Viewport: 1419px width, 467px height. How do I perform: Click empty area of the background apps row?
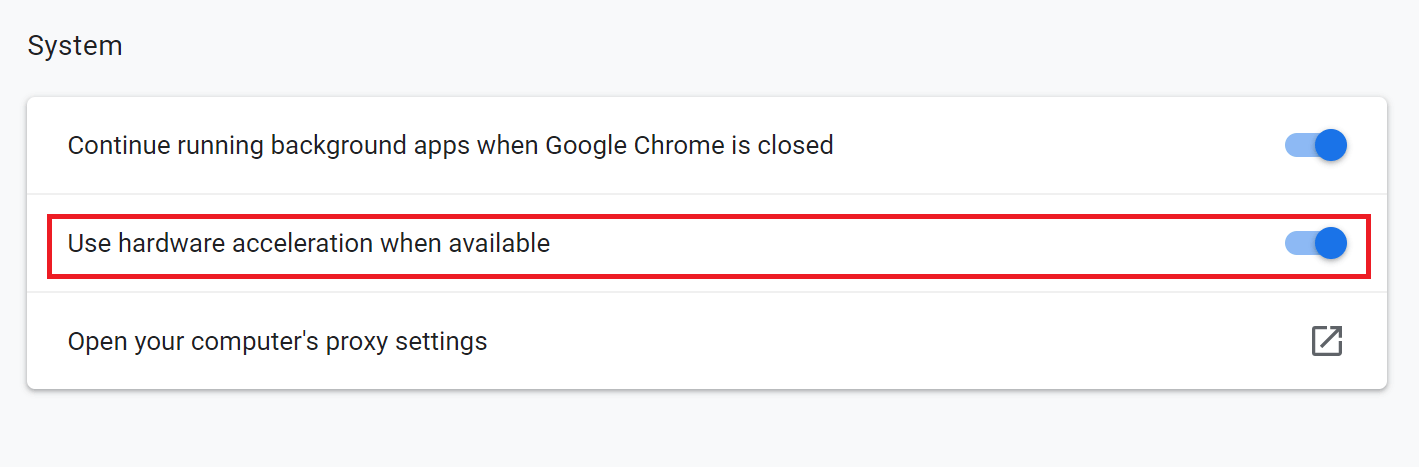pyautogui.click(x=1050, y=145)
